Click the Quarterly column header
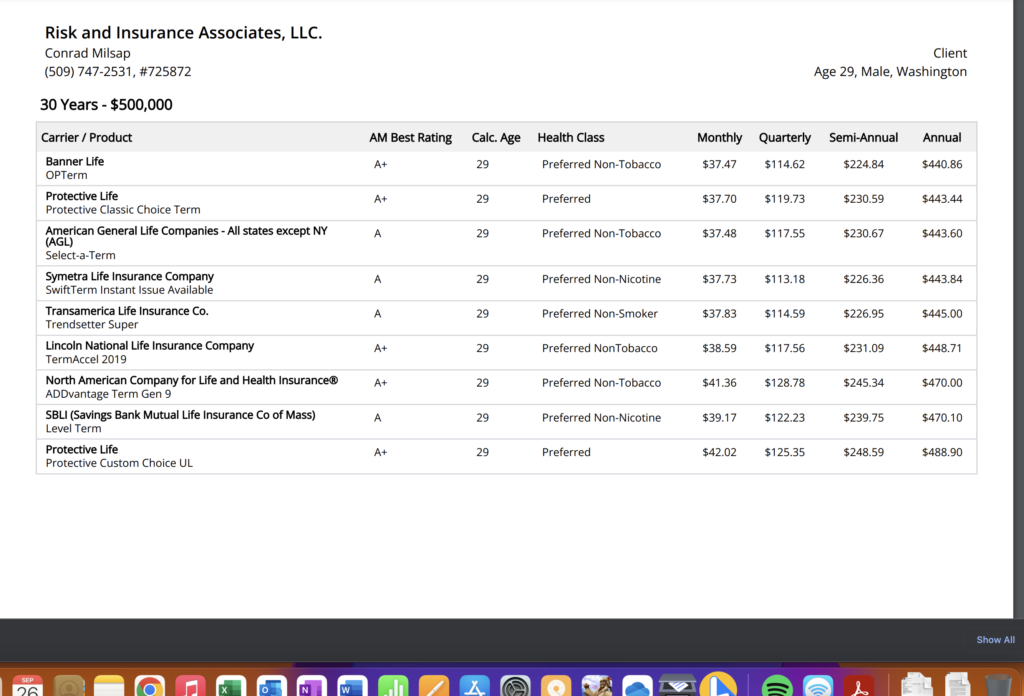The height and width of the screenshot is (696, 1024). [784, 138]
